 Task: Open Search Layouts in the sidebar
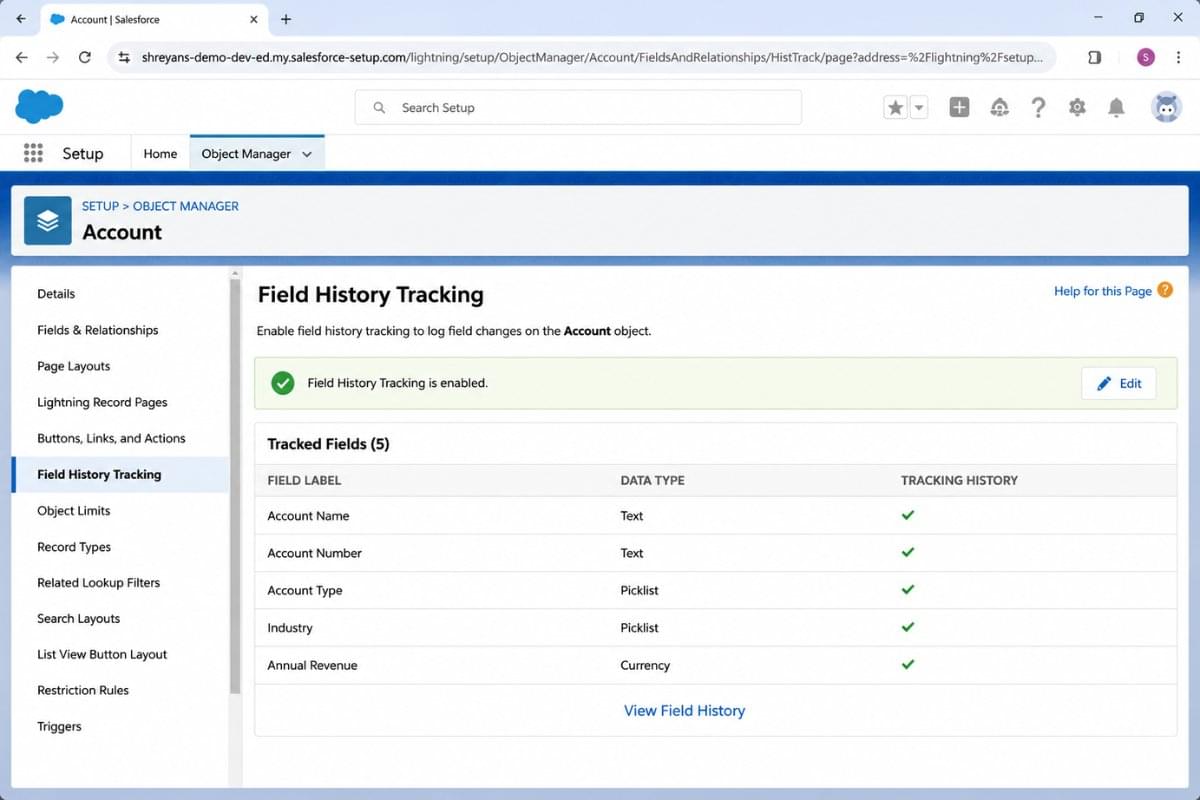(78, 618)
